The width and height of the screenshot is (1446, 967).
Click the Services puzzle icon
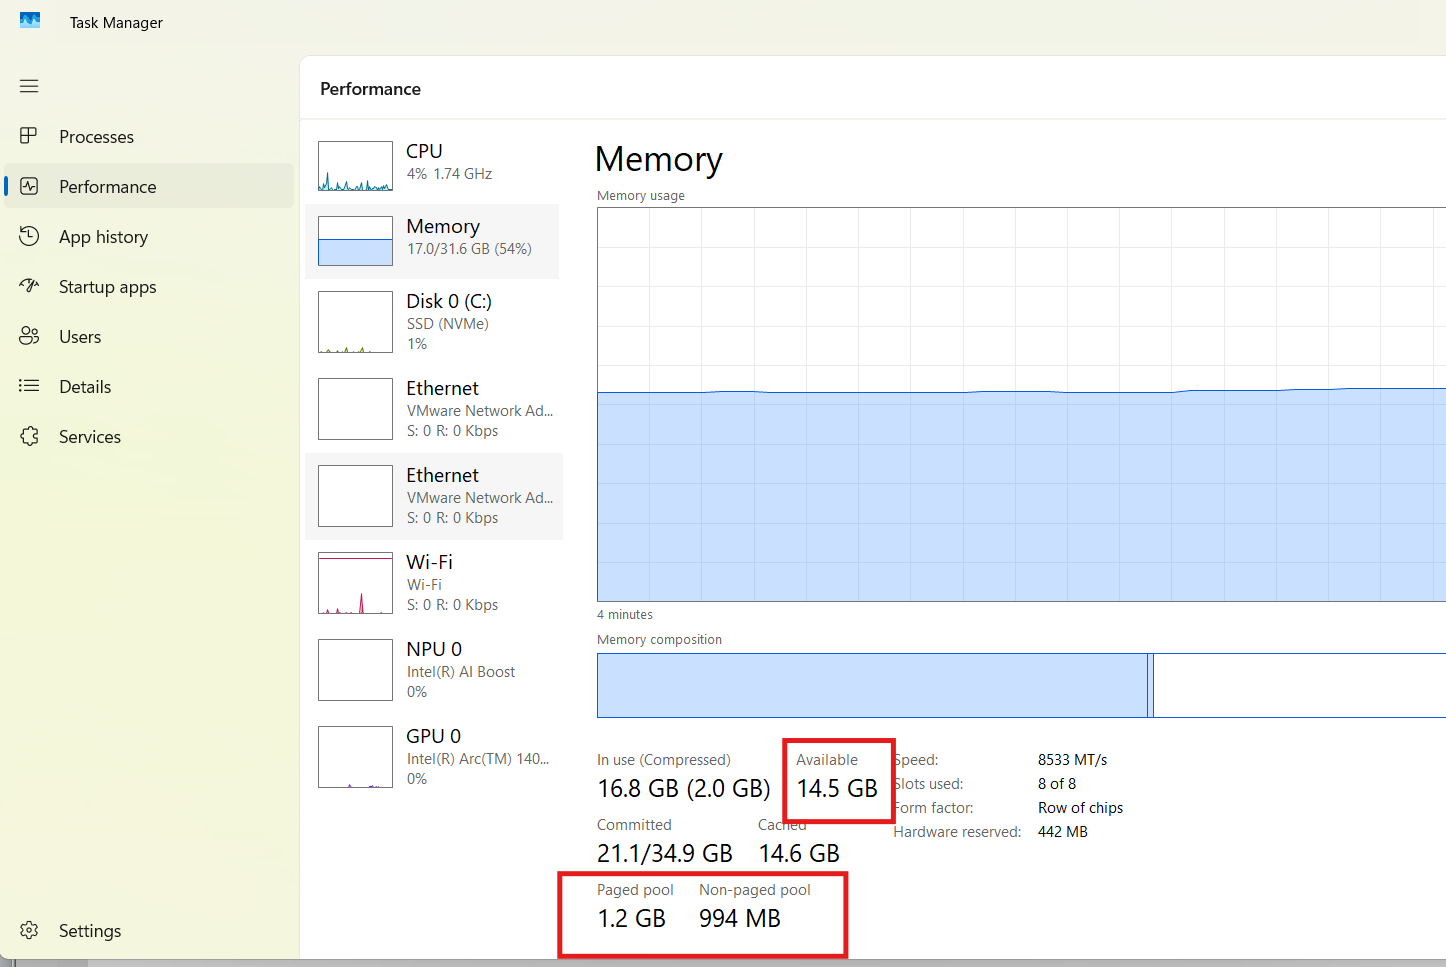[29, 436]
